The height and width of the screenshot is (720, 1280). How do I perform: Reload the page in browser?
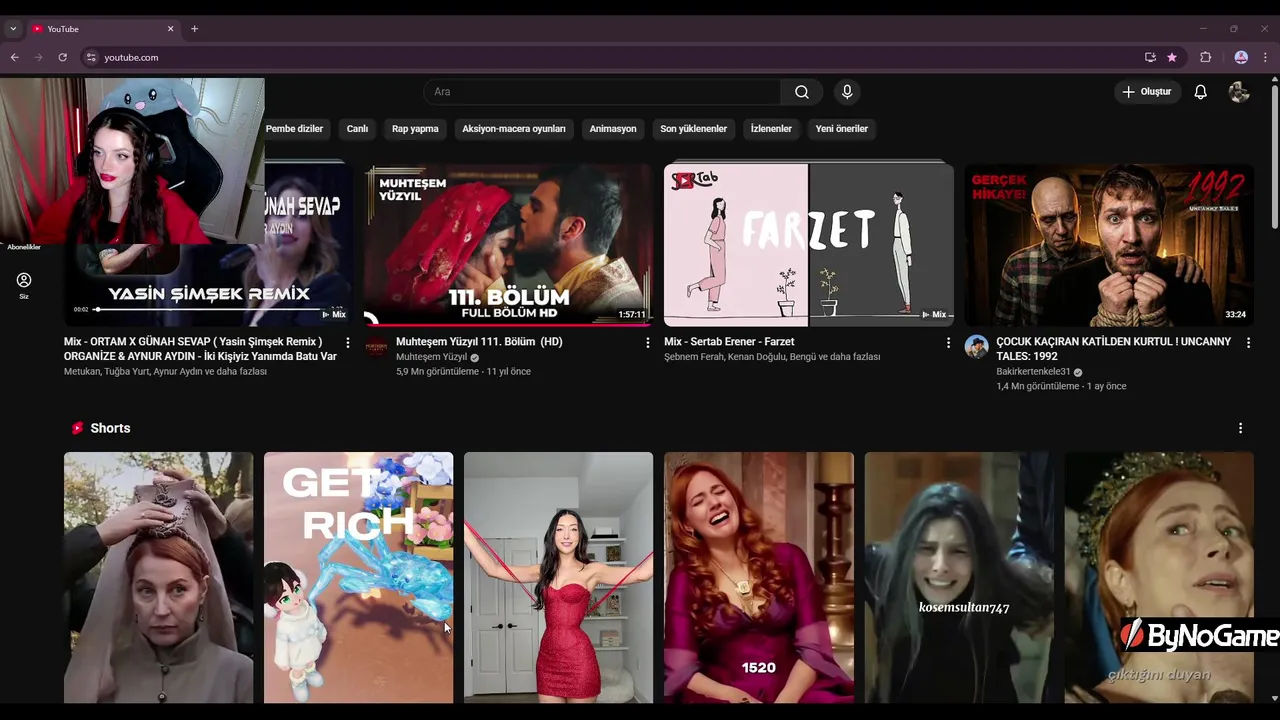click(x=62, y=58)
